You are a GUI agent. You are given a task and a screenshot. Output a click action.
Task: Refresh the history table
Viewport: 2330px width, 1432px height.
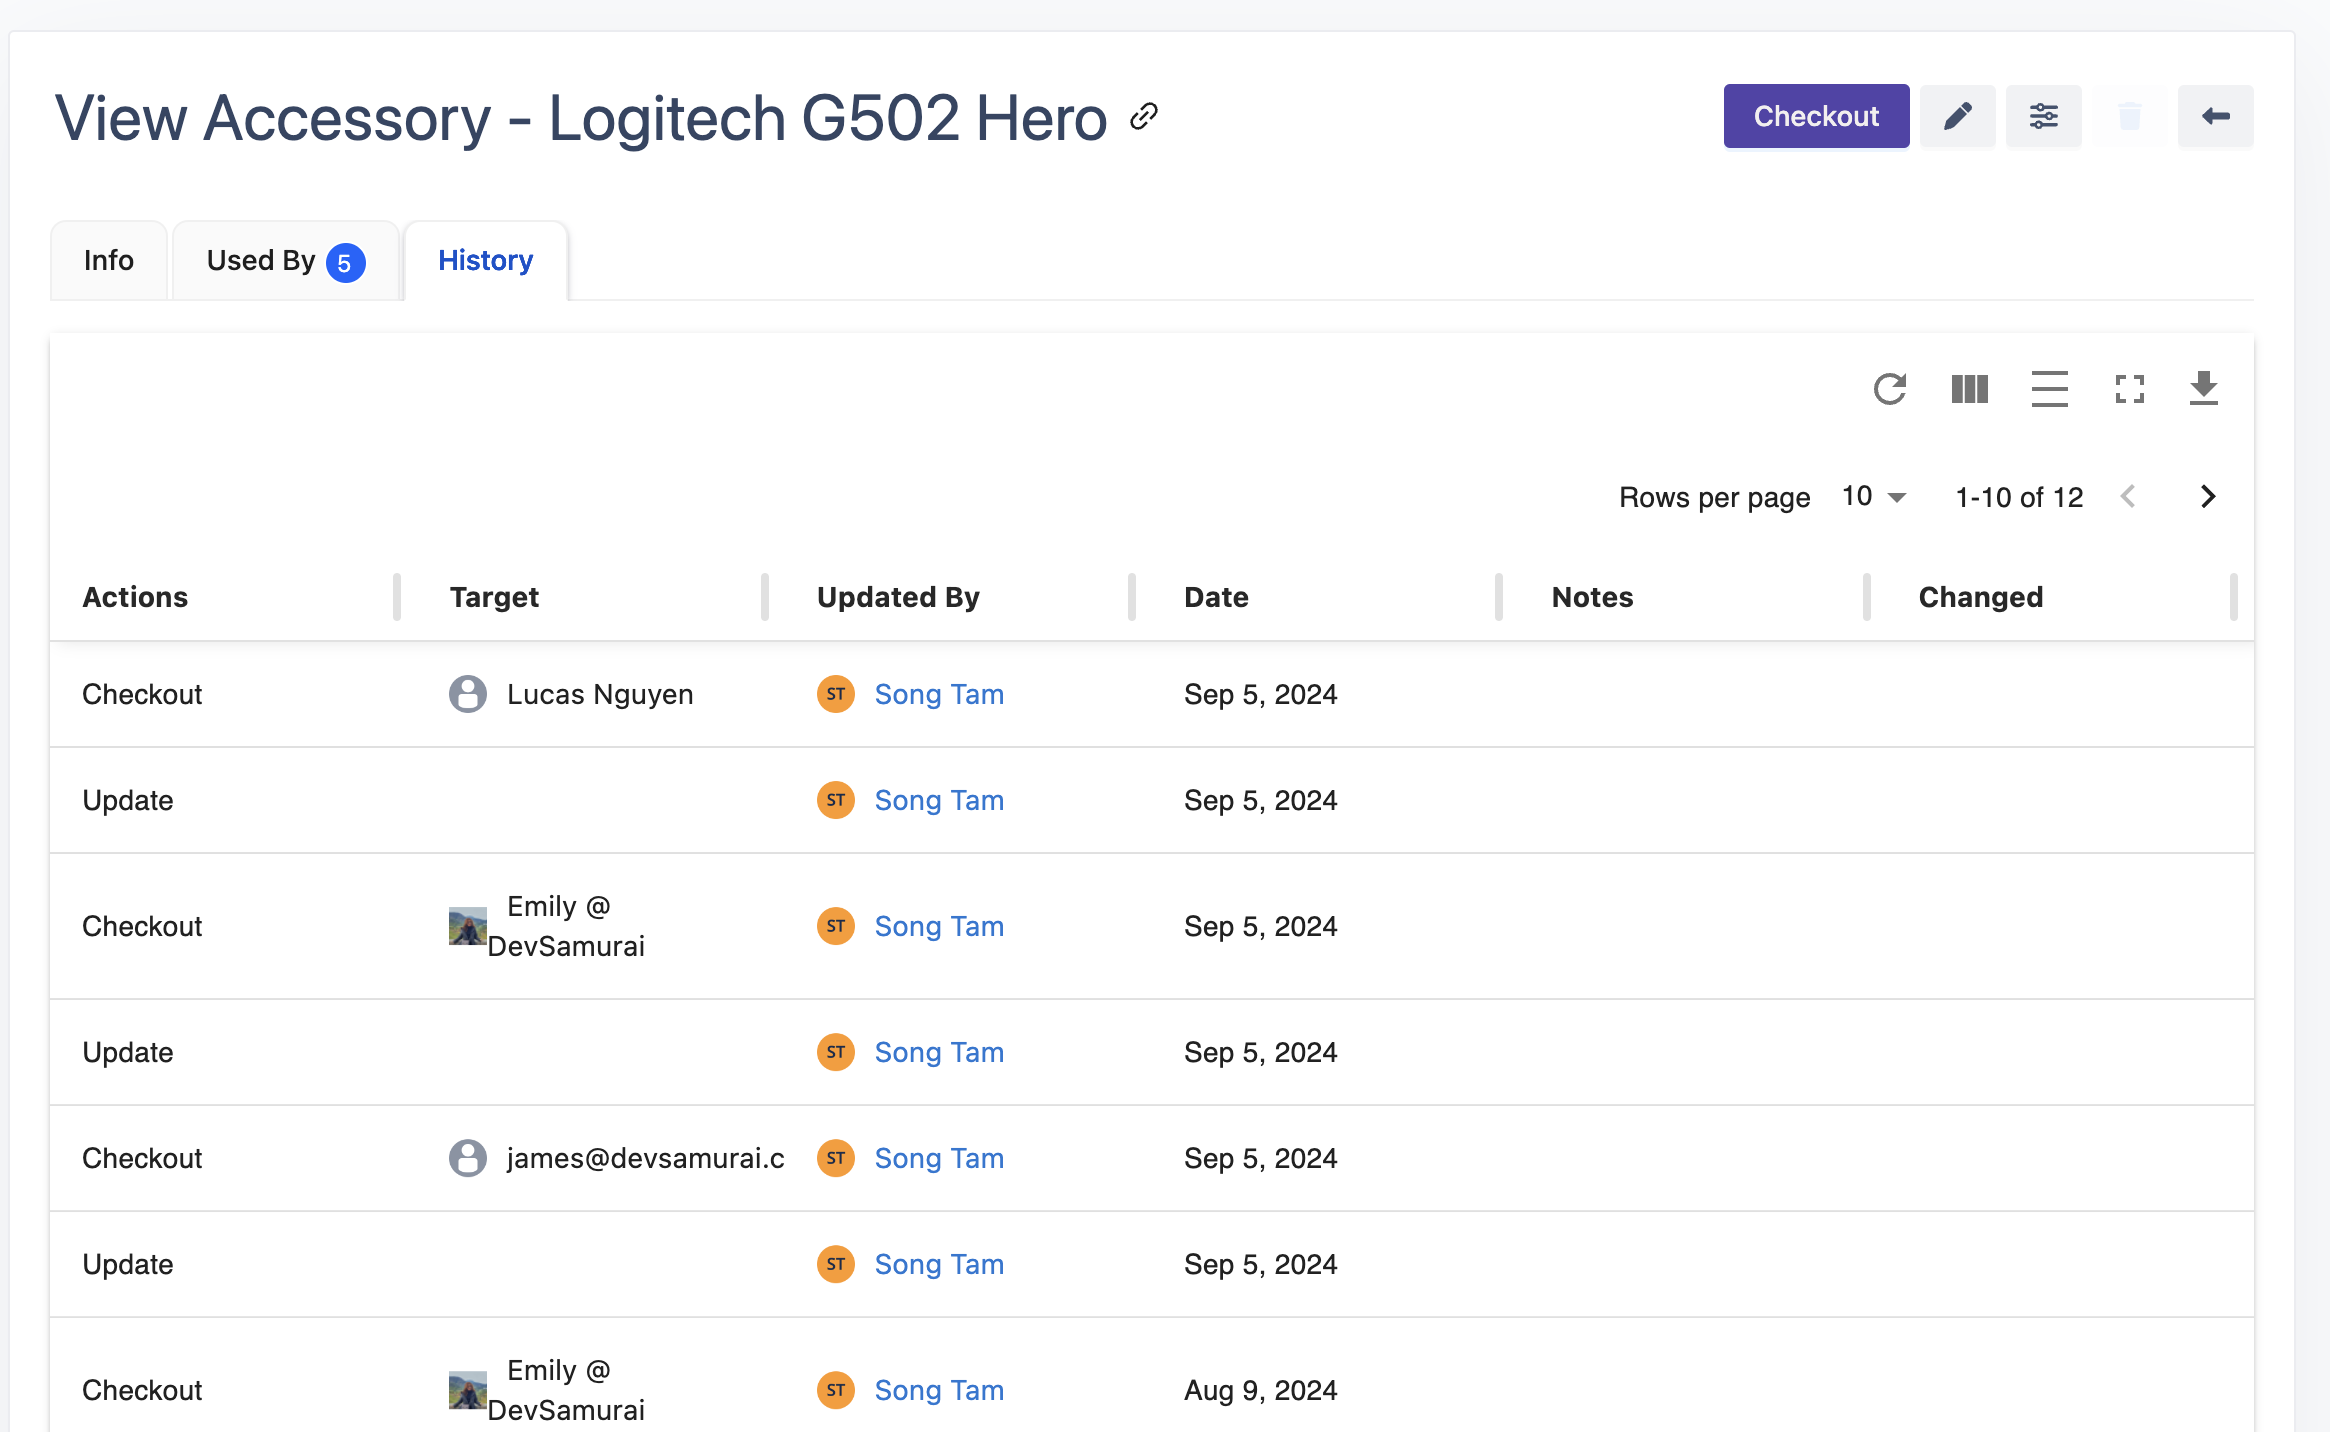click(x=1889, y=389)
